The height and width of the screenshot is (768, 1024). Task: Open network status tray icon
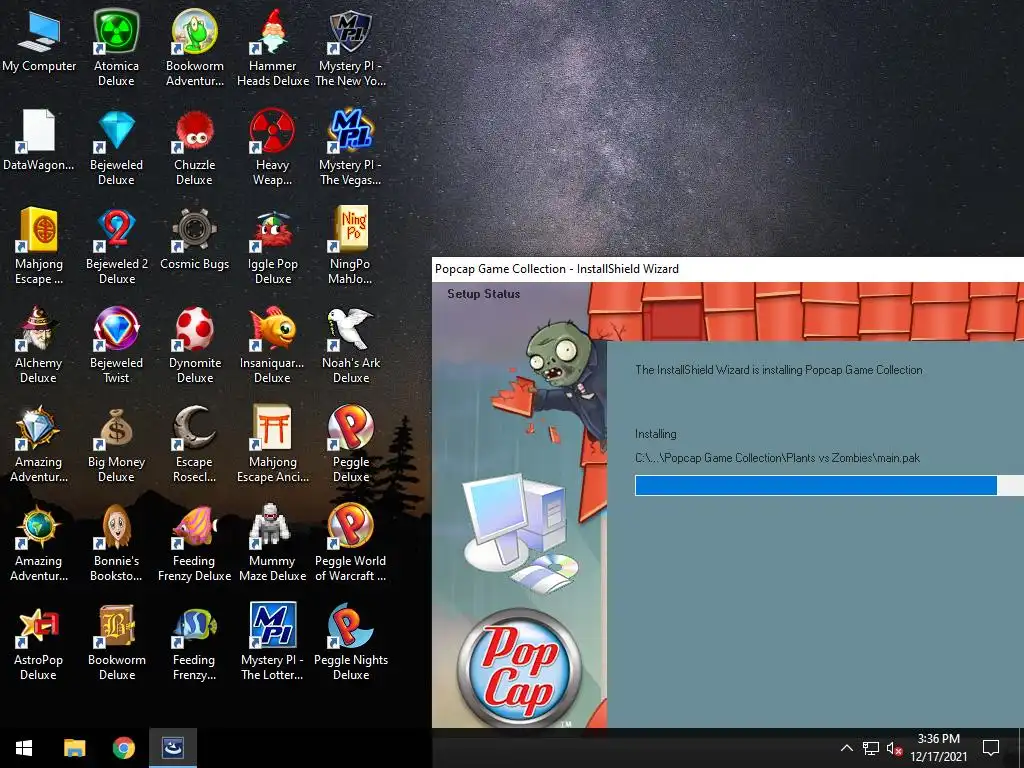871,748
